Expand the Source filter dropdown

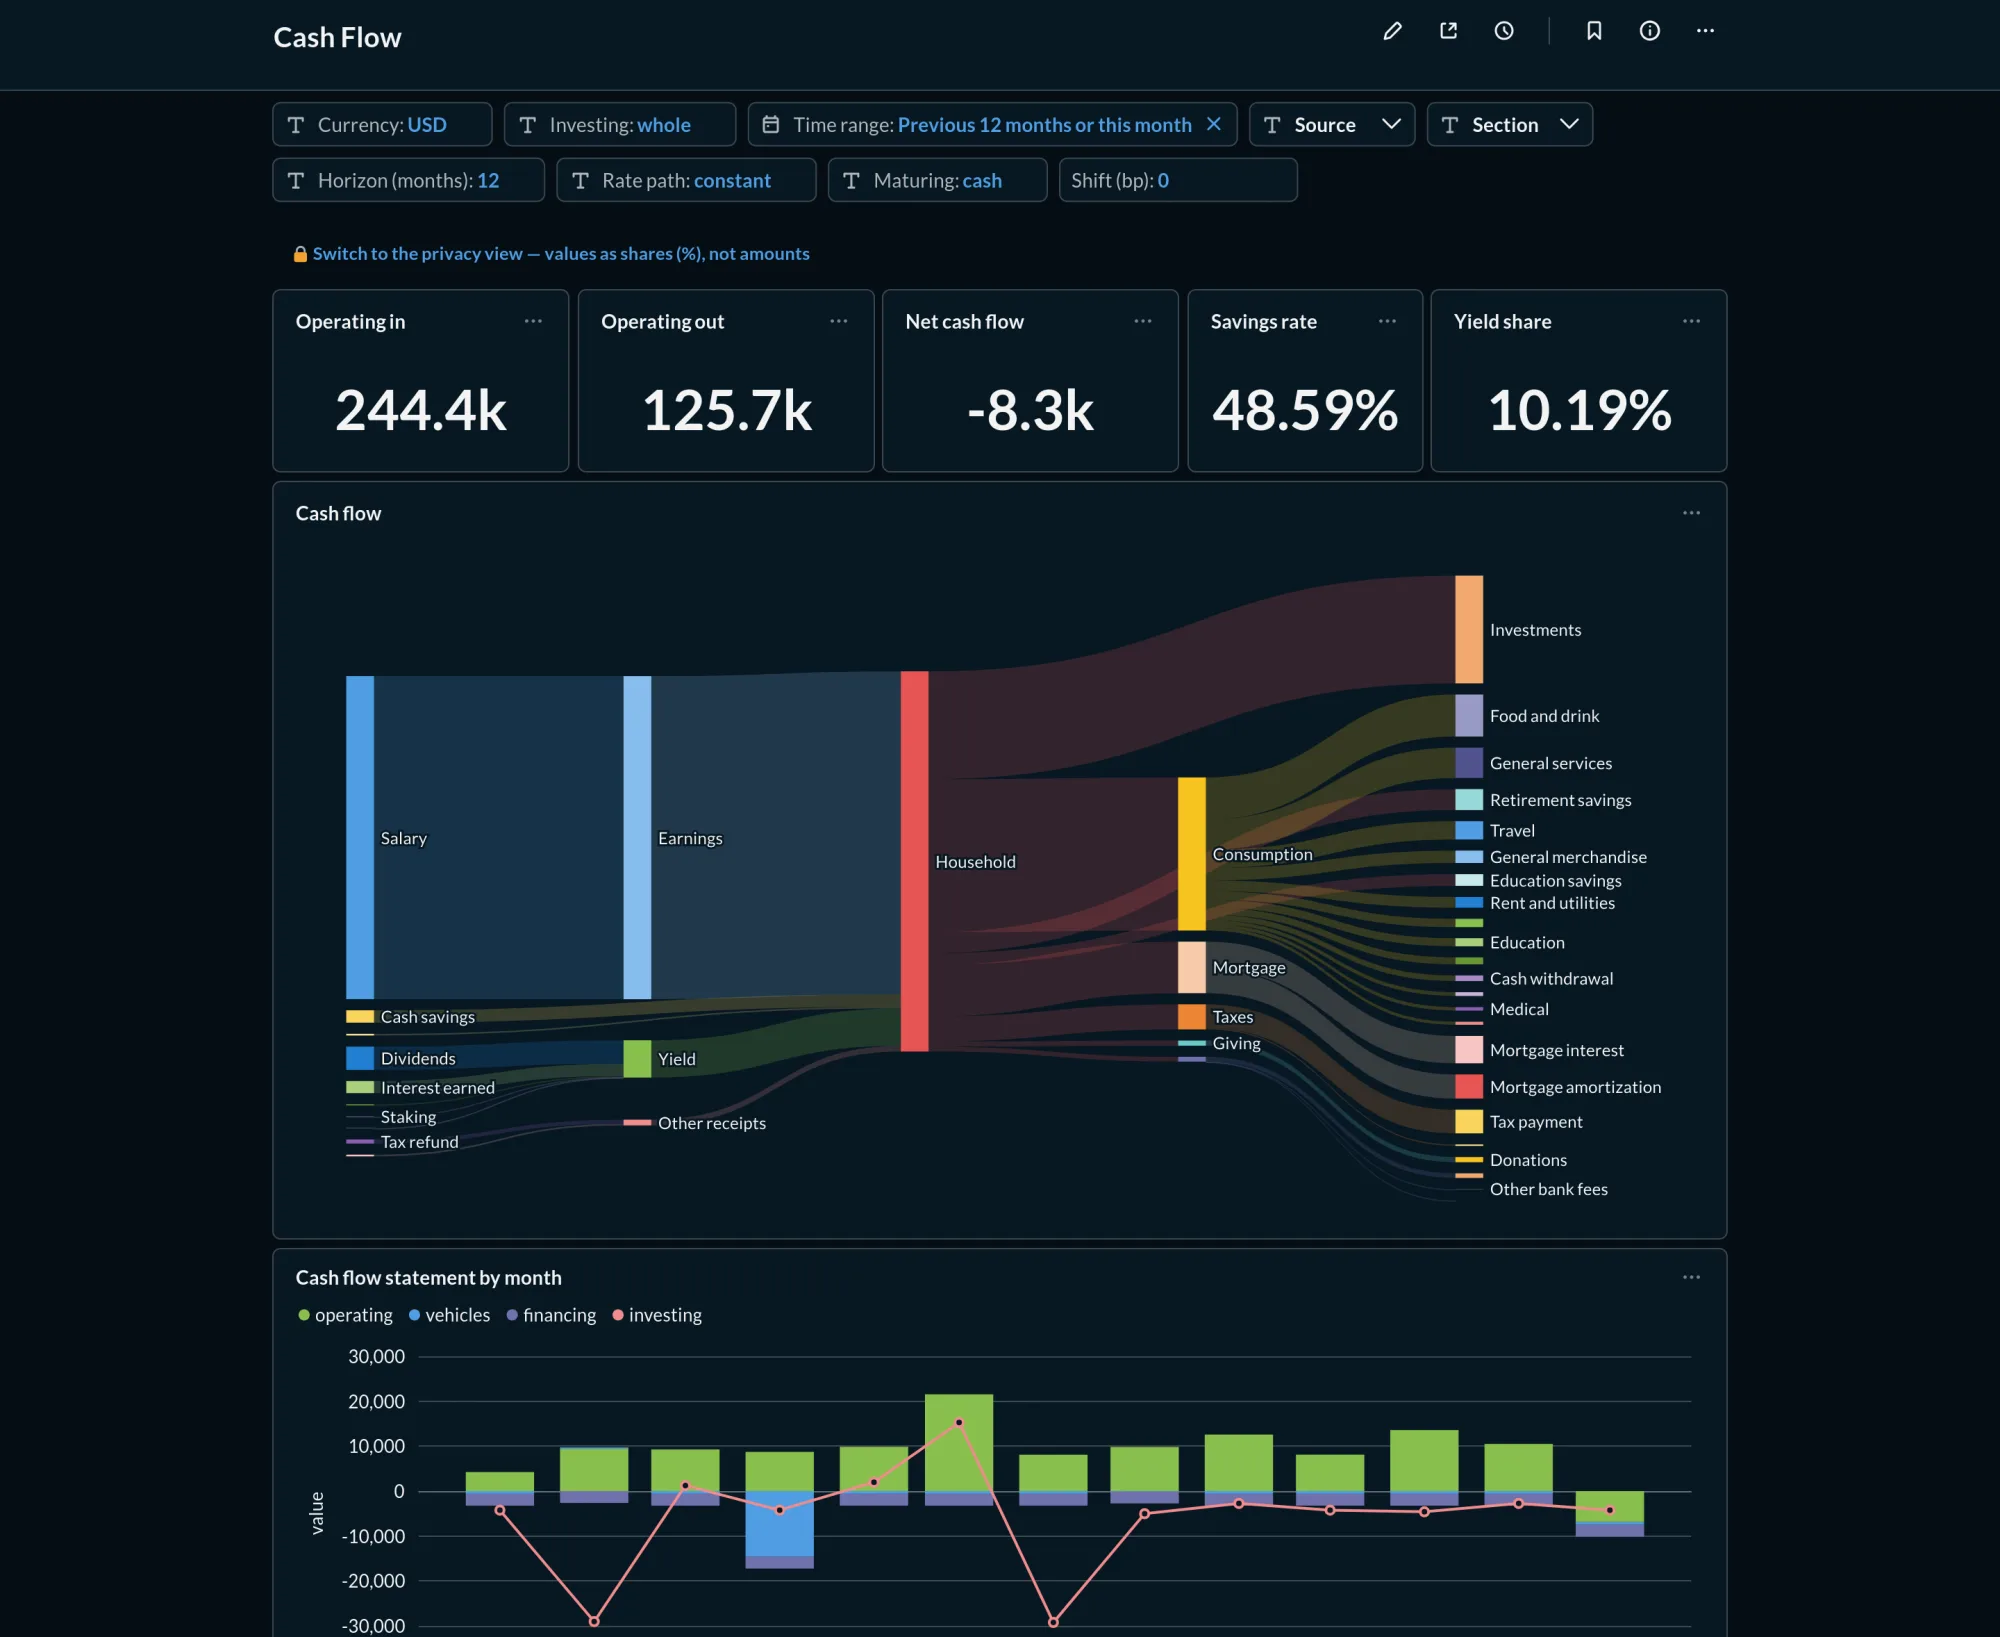click(1332, 125)
